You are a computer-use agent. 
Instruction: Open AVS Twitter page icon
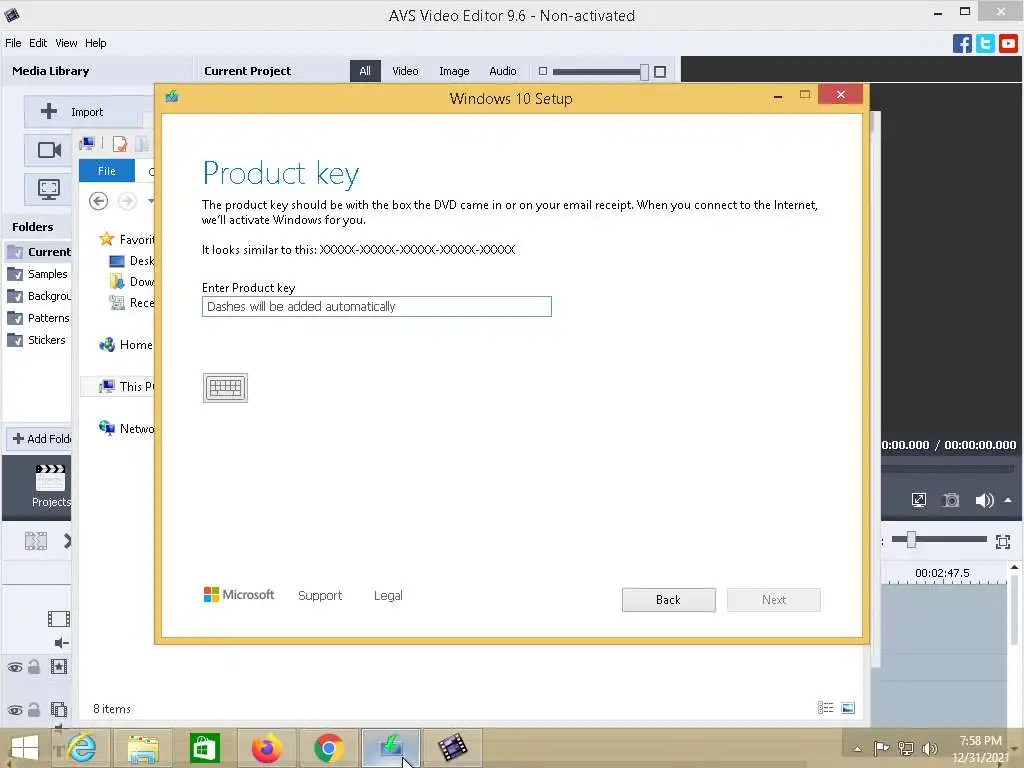click(985, 44)
